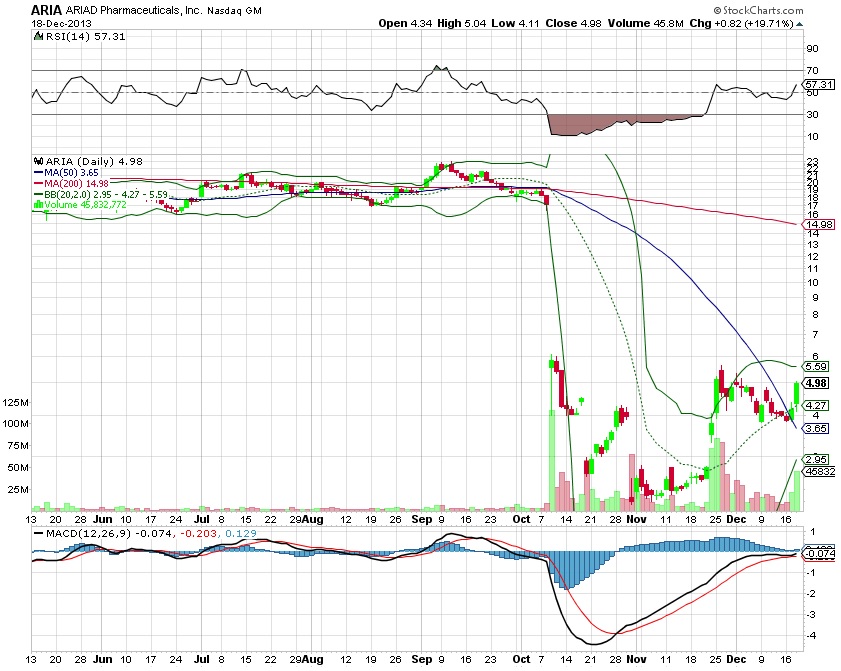Image resolution: width=841 pixels, height=671 pixels.
Task: Click the blue up-arrow beside change percent
Action: [800, 24]
